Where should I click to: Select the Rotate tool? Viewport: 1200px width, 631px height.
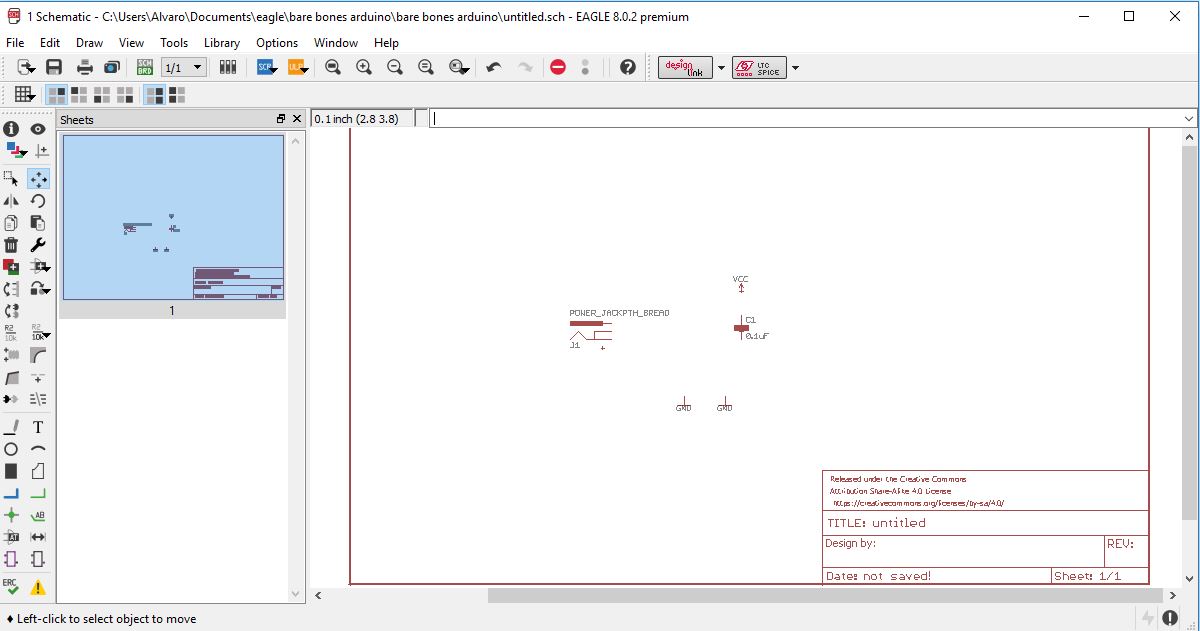click(38, 201)
